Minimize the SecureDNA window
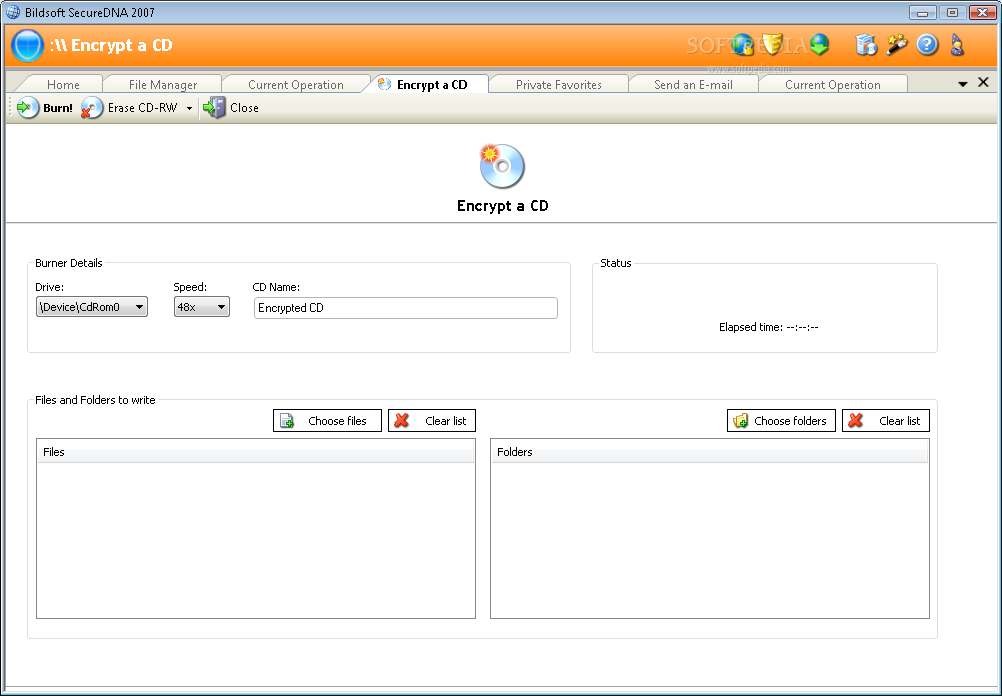This screenshot has height=696, width=1002. [922, 12]
